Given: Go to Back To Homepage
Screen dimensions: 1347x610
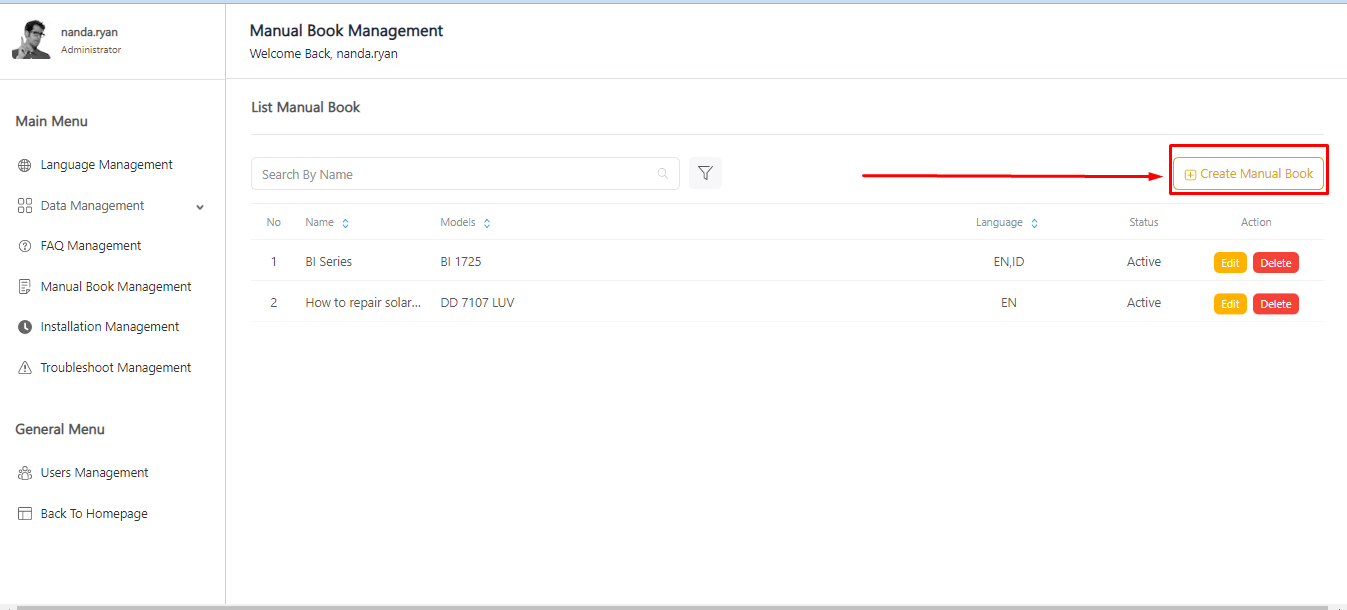Looking at the screenshot, I should (x=94, y=514).
